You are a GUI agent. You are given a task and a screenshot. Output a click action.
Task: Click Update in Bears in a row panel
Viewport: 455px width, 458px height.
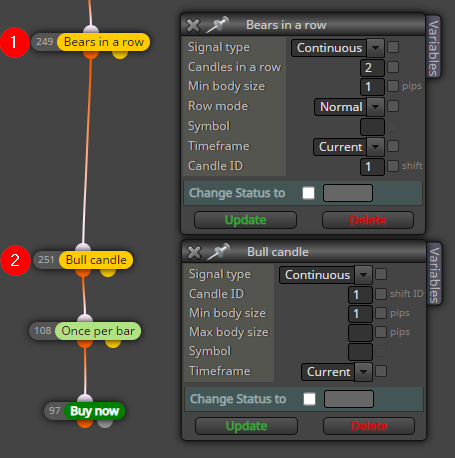(245, 220)
